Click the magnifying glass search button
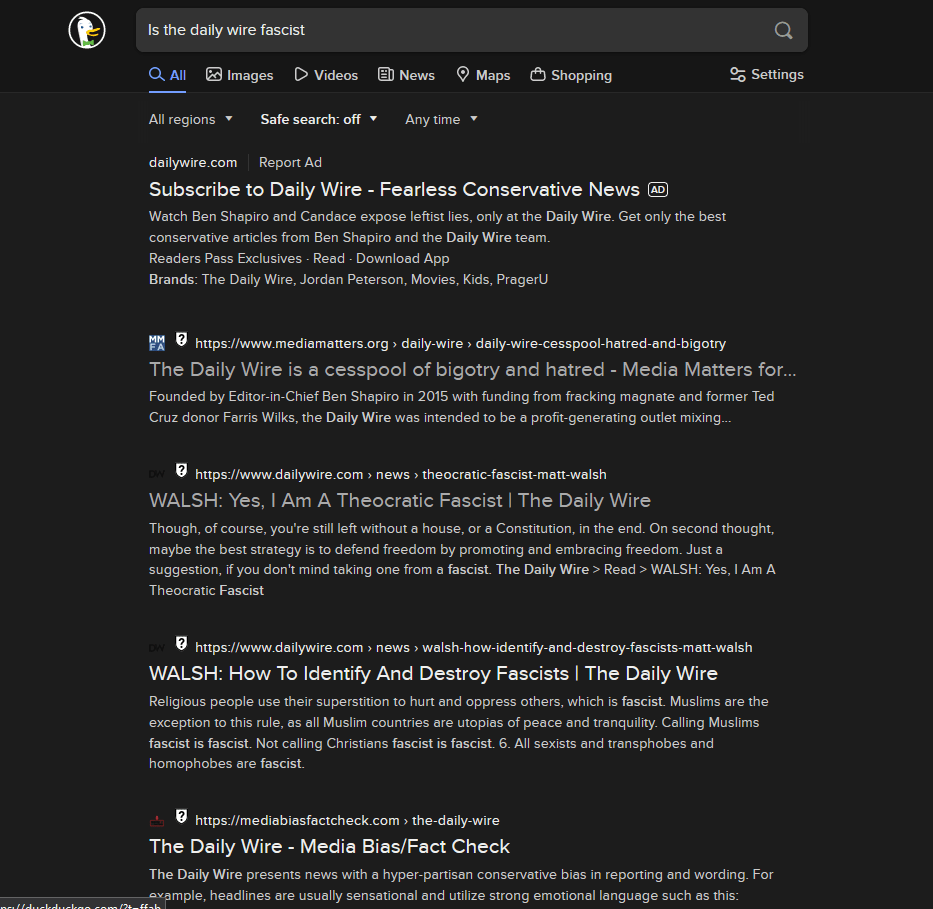The width and height of the screenshot is (933, 909). (x=783, y=30)
